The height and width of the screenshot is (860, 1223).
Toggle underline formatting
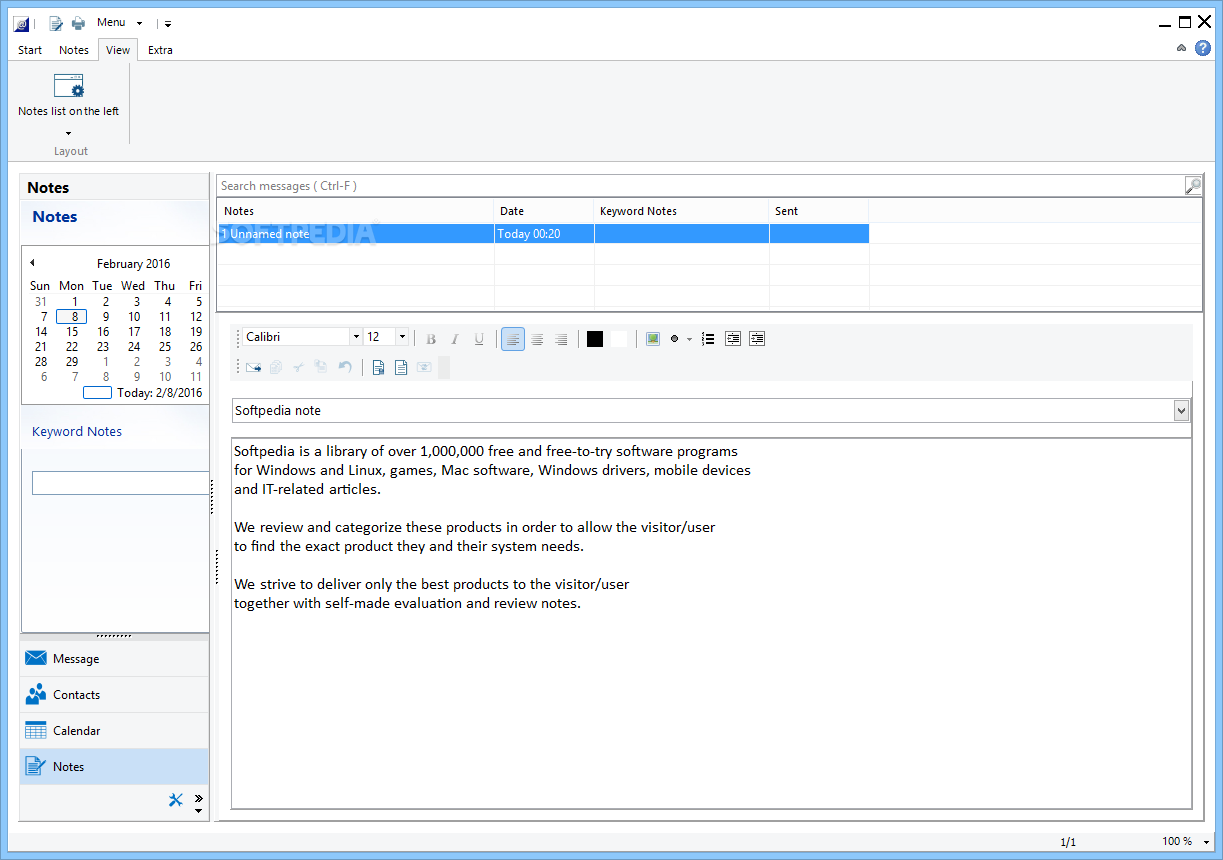point(479,339)
